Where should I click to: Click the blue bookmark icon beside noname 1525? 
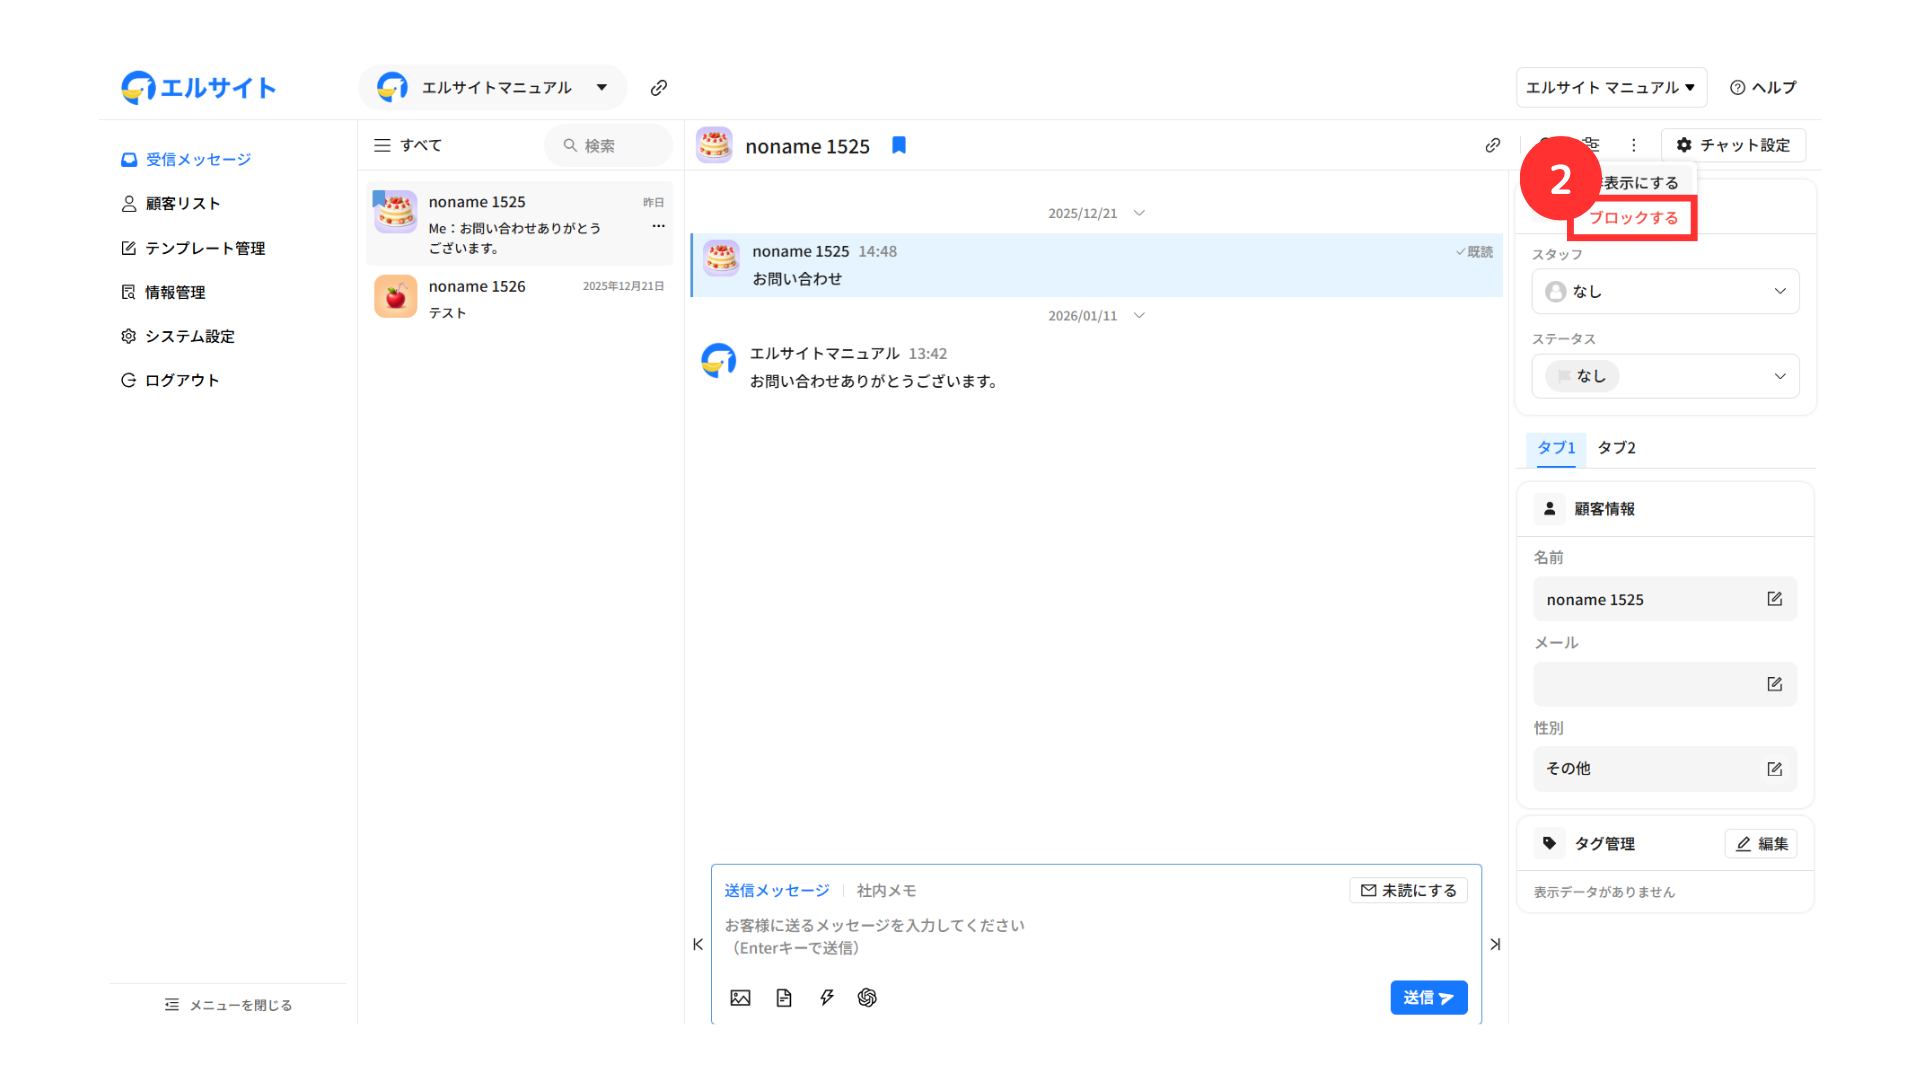coord(899,146)
